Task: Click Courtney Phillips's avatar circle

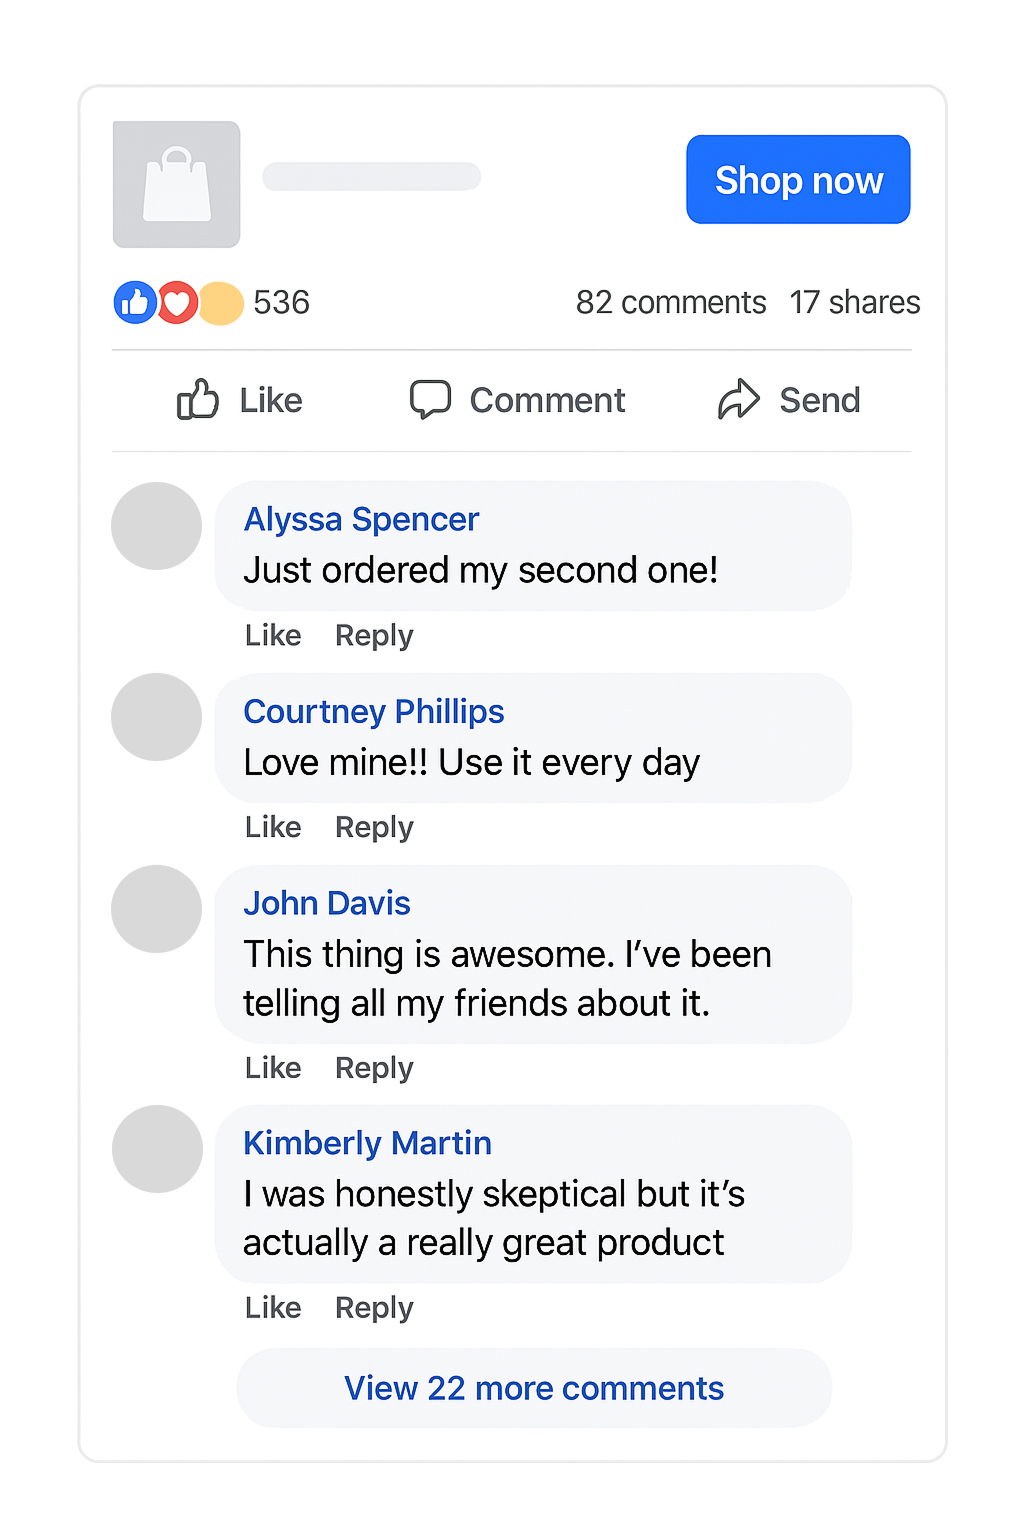Action: pos(156,717)
